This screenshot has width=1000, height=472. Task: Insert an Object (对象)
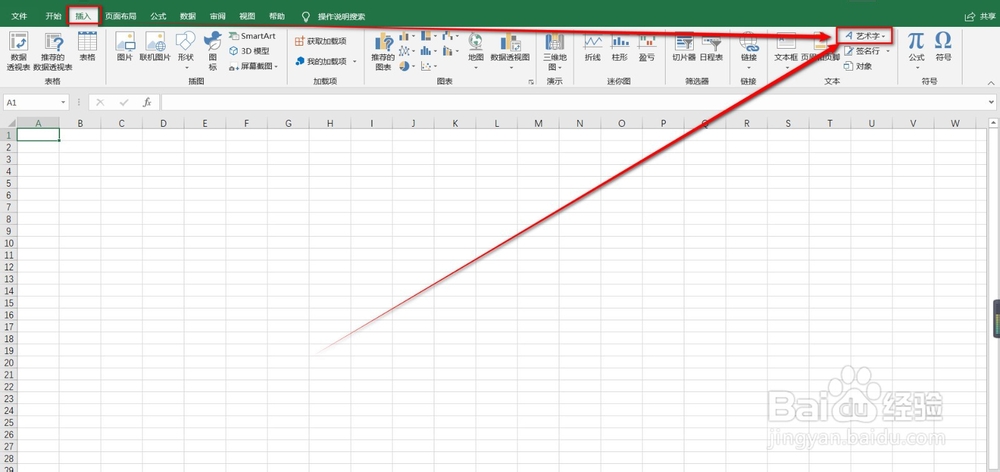click(858, 66)
